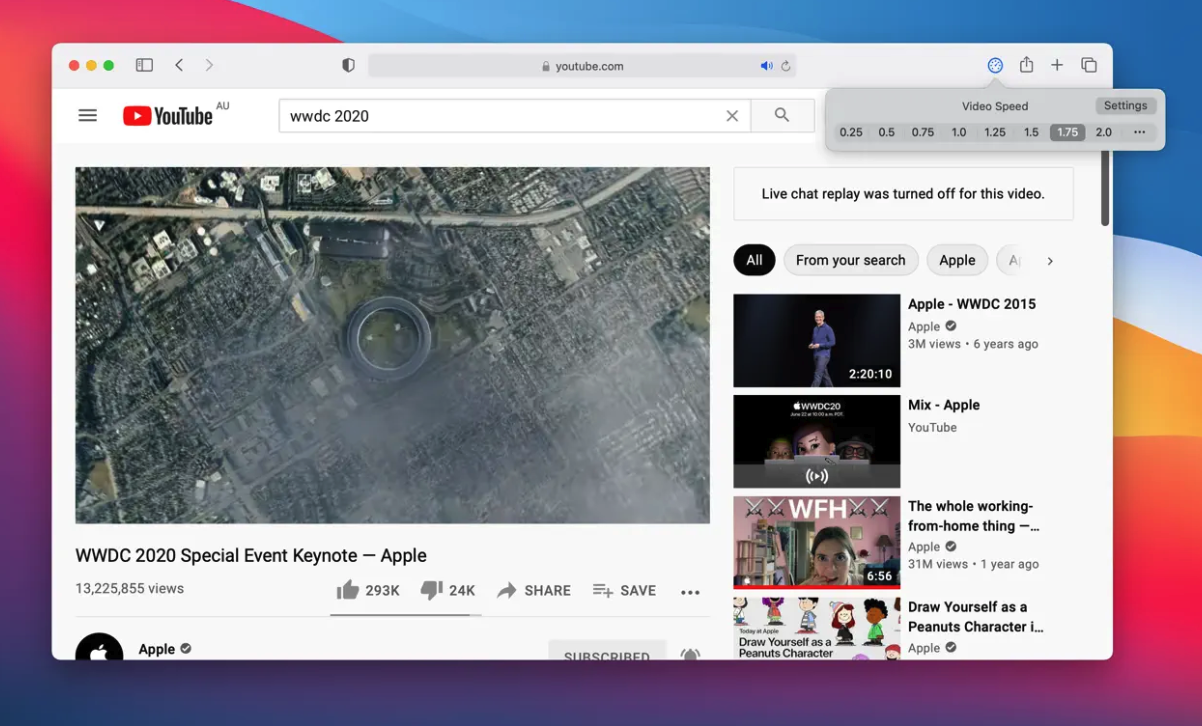Open video speed Settings

coord(1125,106)
